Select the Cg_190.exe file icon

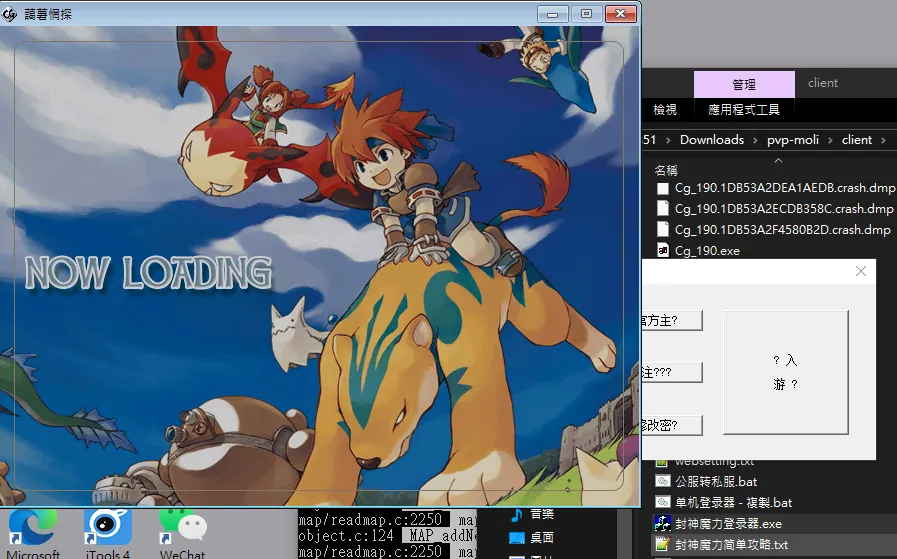point(662,251)
